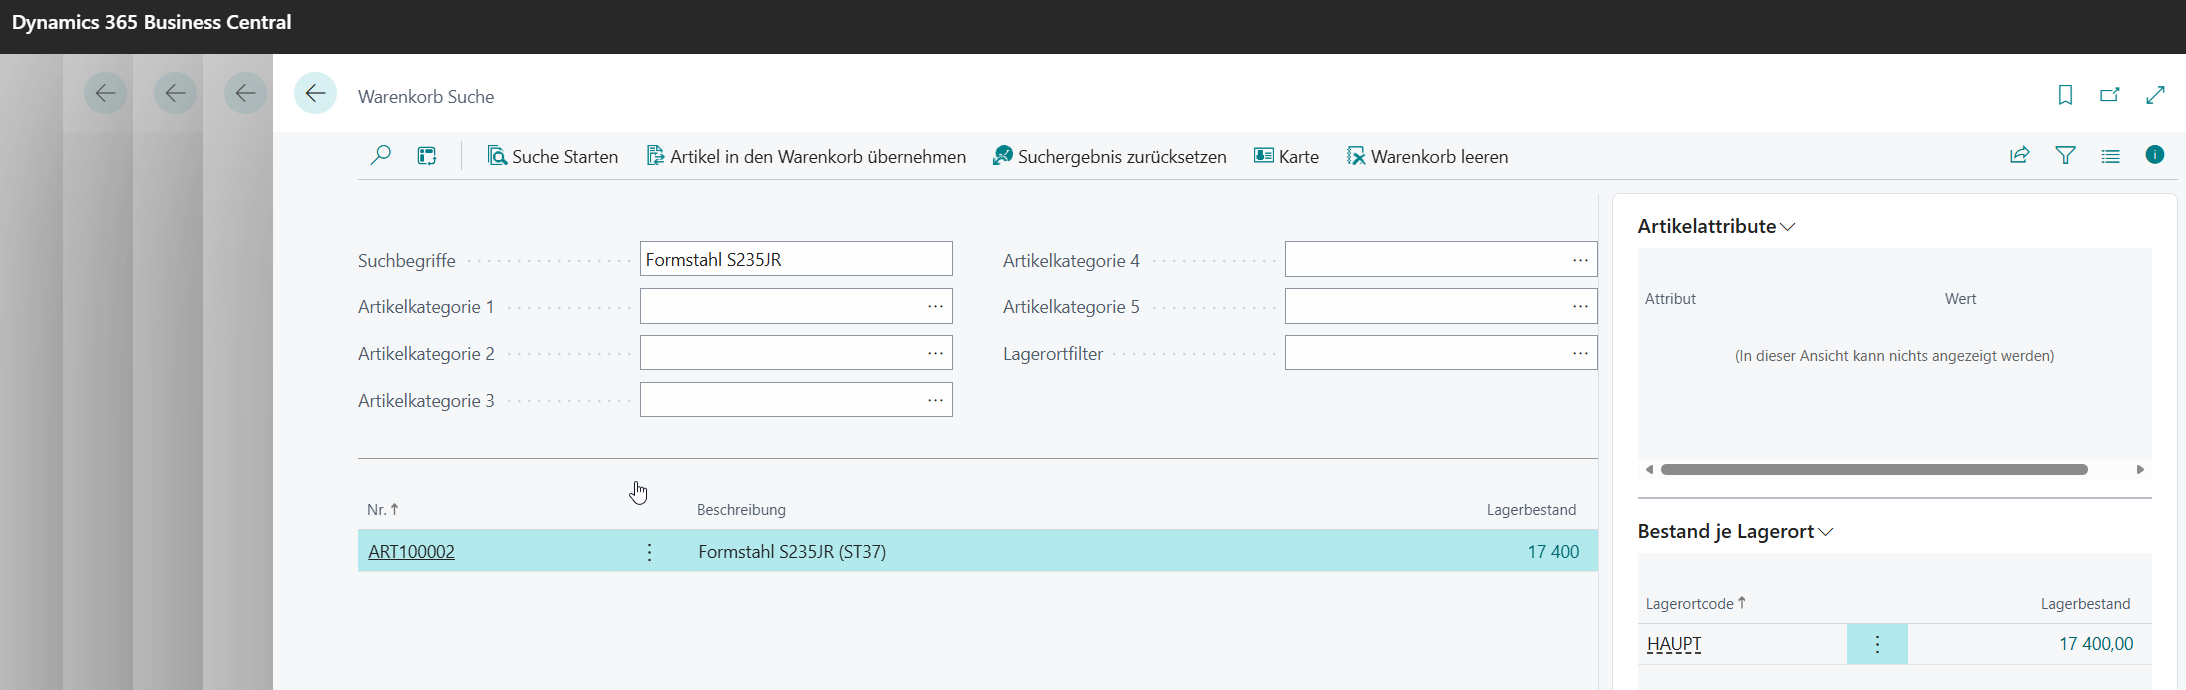Click the search magnifier icon in toolbar

click(x=380, y=156)
